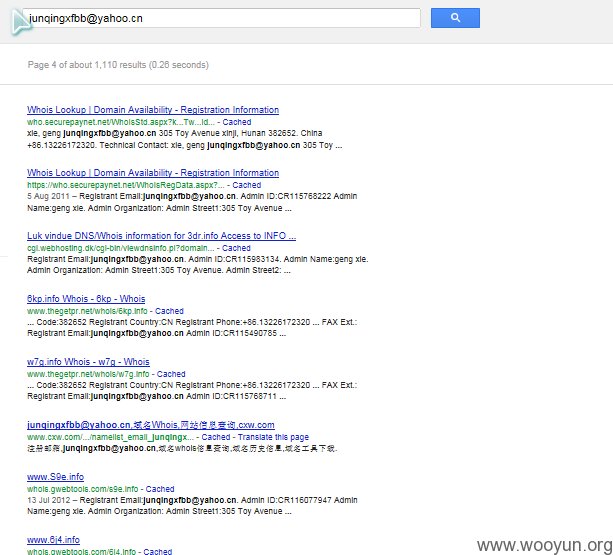This screenshot has height=555, width=613.
Task: Click green URL whois.gwebtools.com/6j4.info
Action: click(81, 551)
